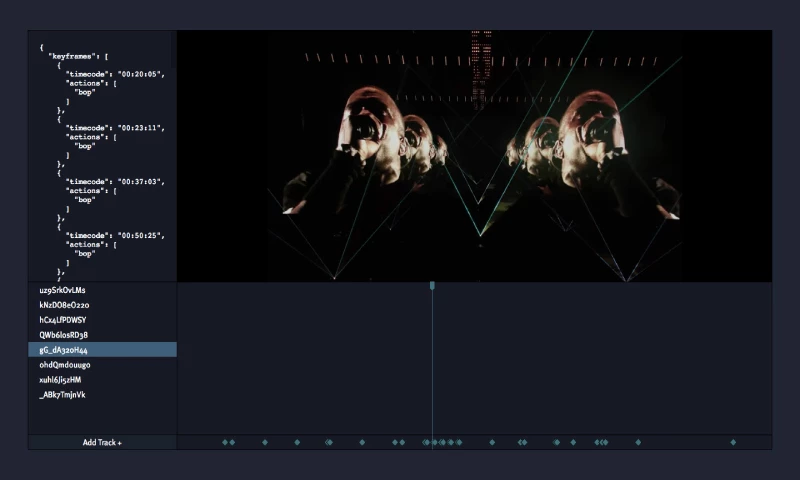The height and width of the screenshot is (480, 800).
Task: Select the kNzDO8eO220 track
Action: (x=64, y=305)
